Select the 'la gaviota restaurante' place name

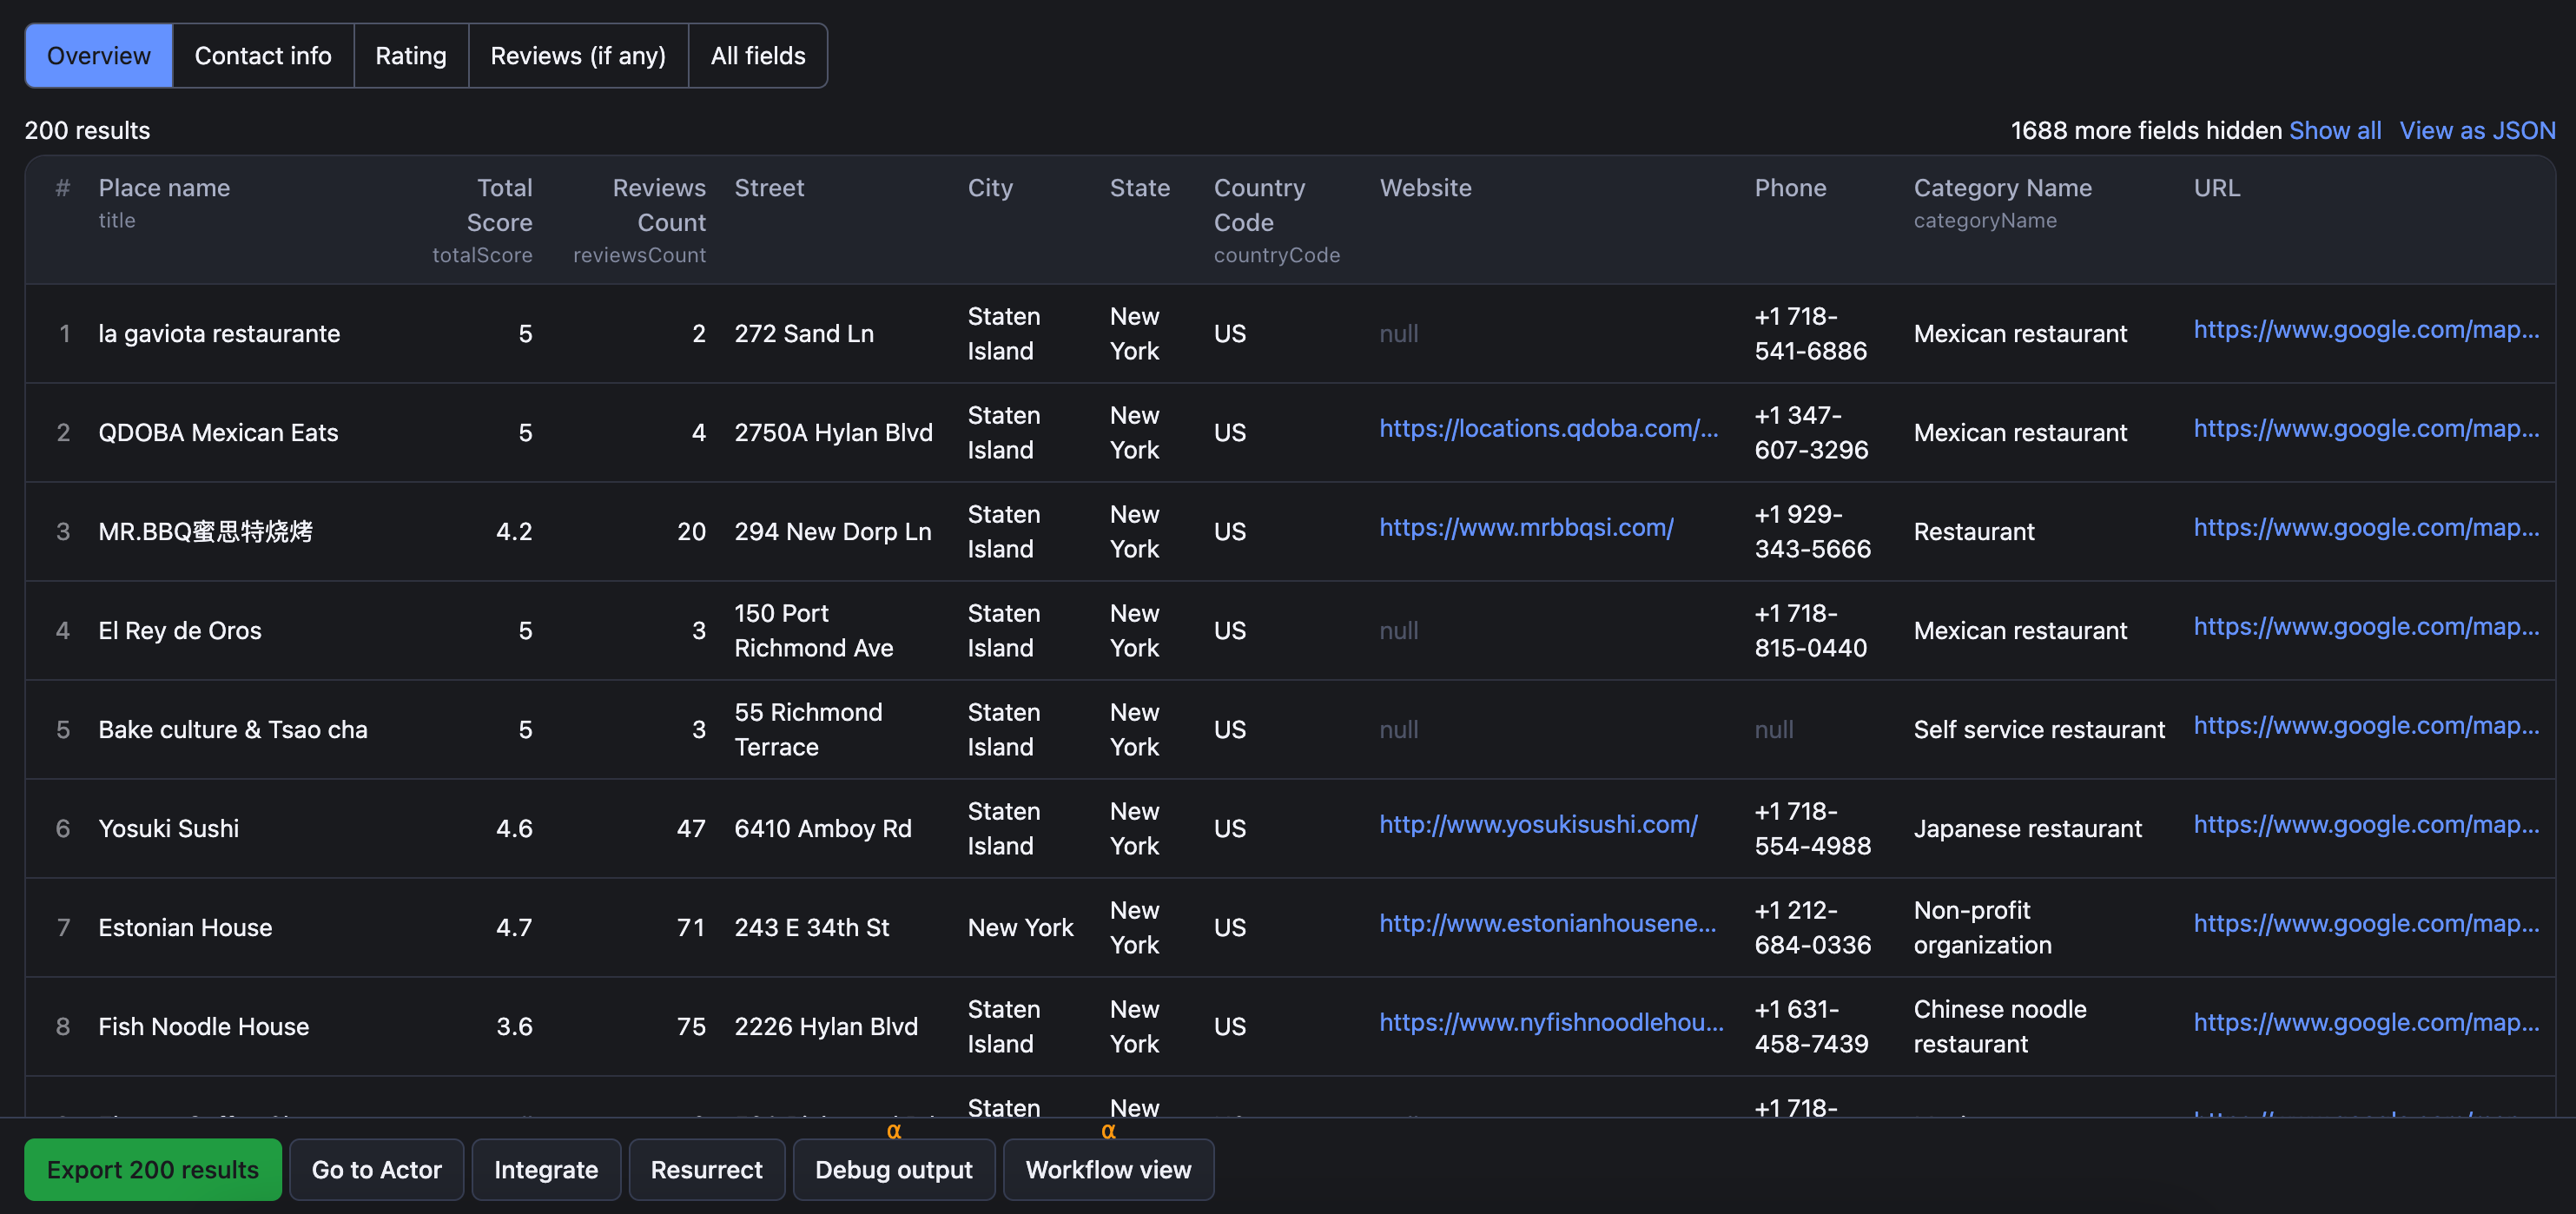[x=219, y=334]
